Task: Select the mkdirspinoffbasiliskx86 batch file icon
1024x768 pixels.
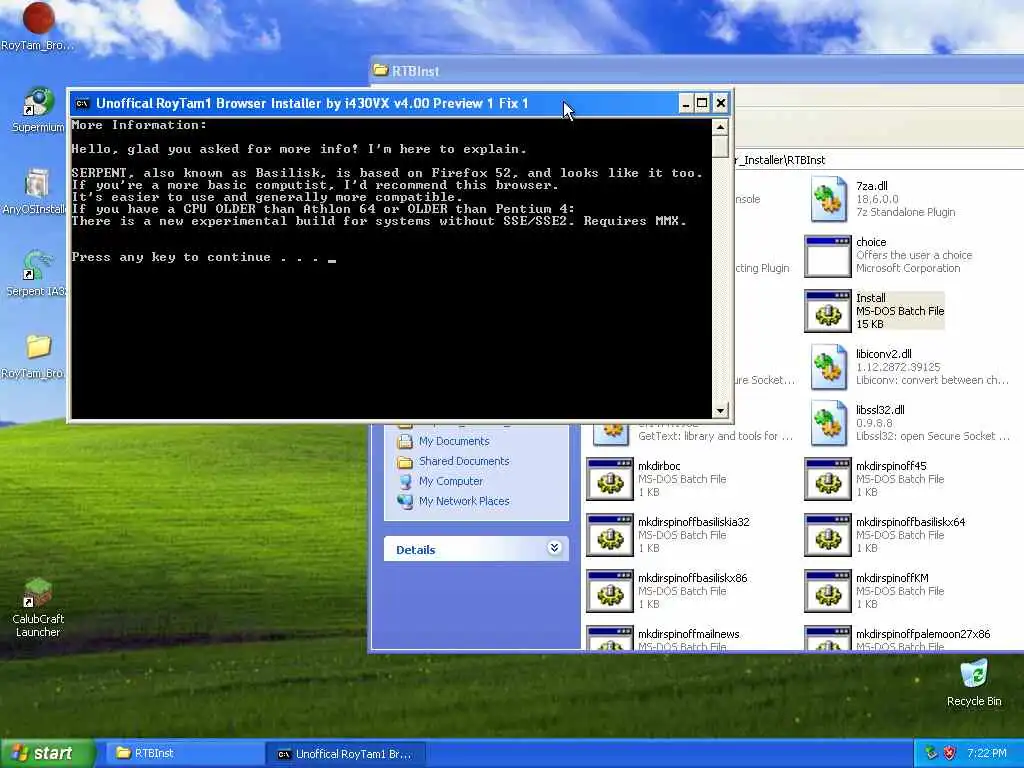Action: (610, 592)
